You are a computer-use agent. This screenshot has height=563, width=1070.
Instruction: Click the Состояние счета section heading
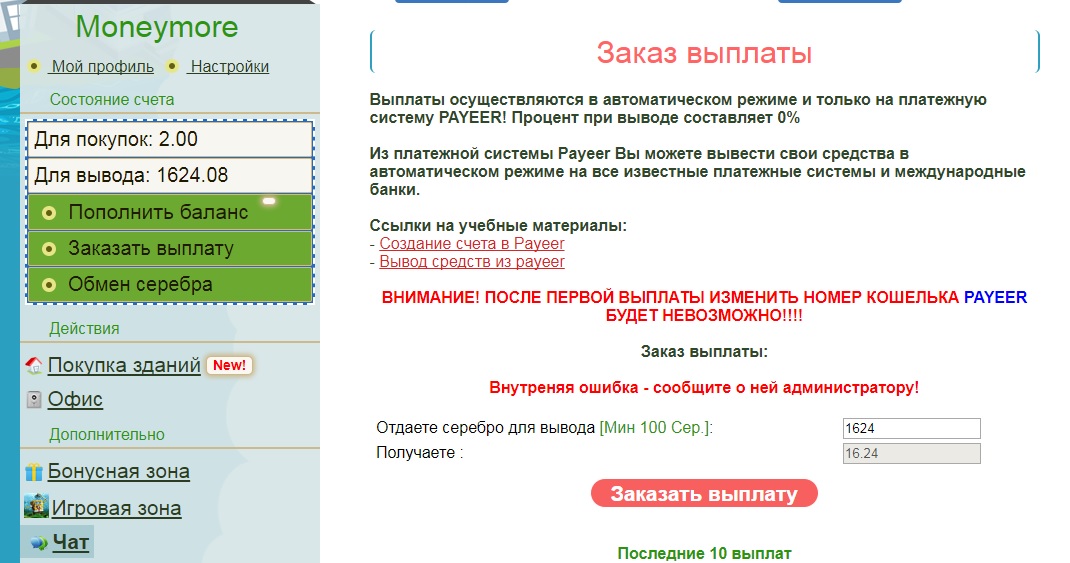point(112,100)
